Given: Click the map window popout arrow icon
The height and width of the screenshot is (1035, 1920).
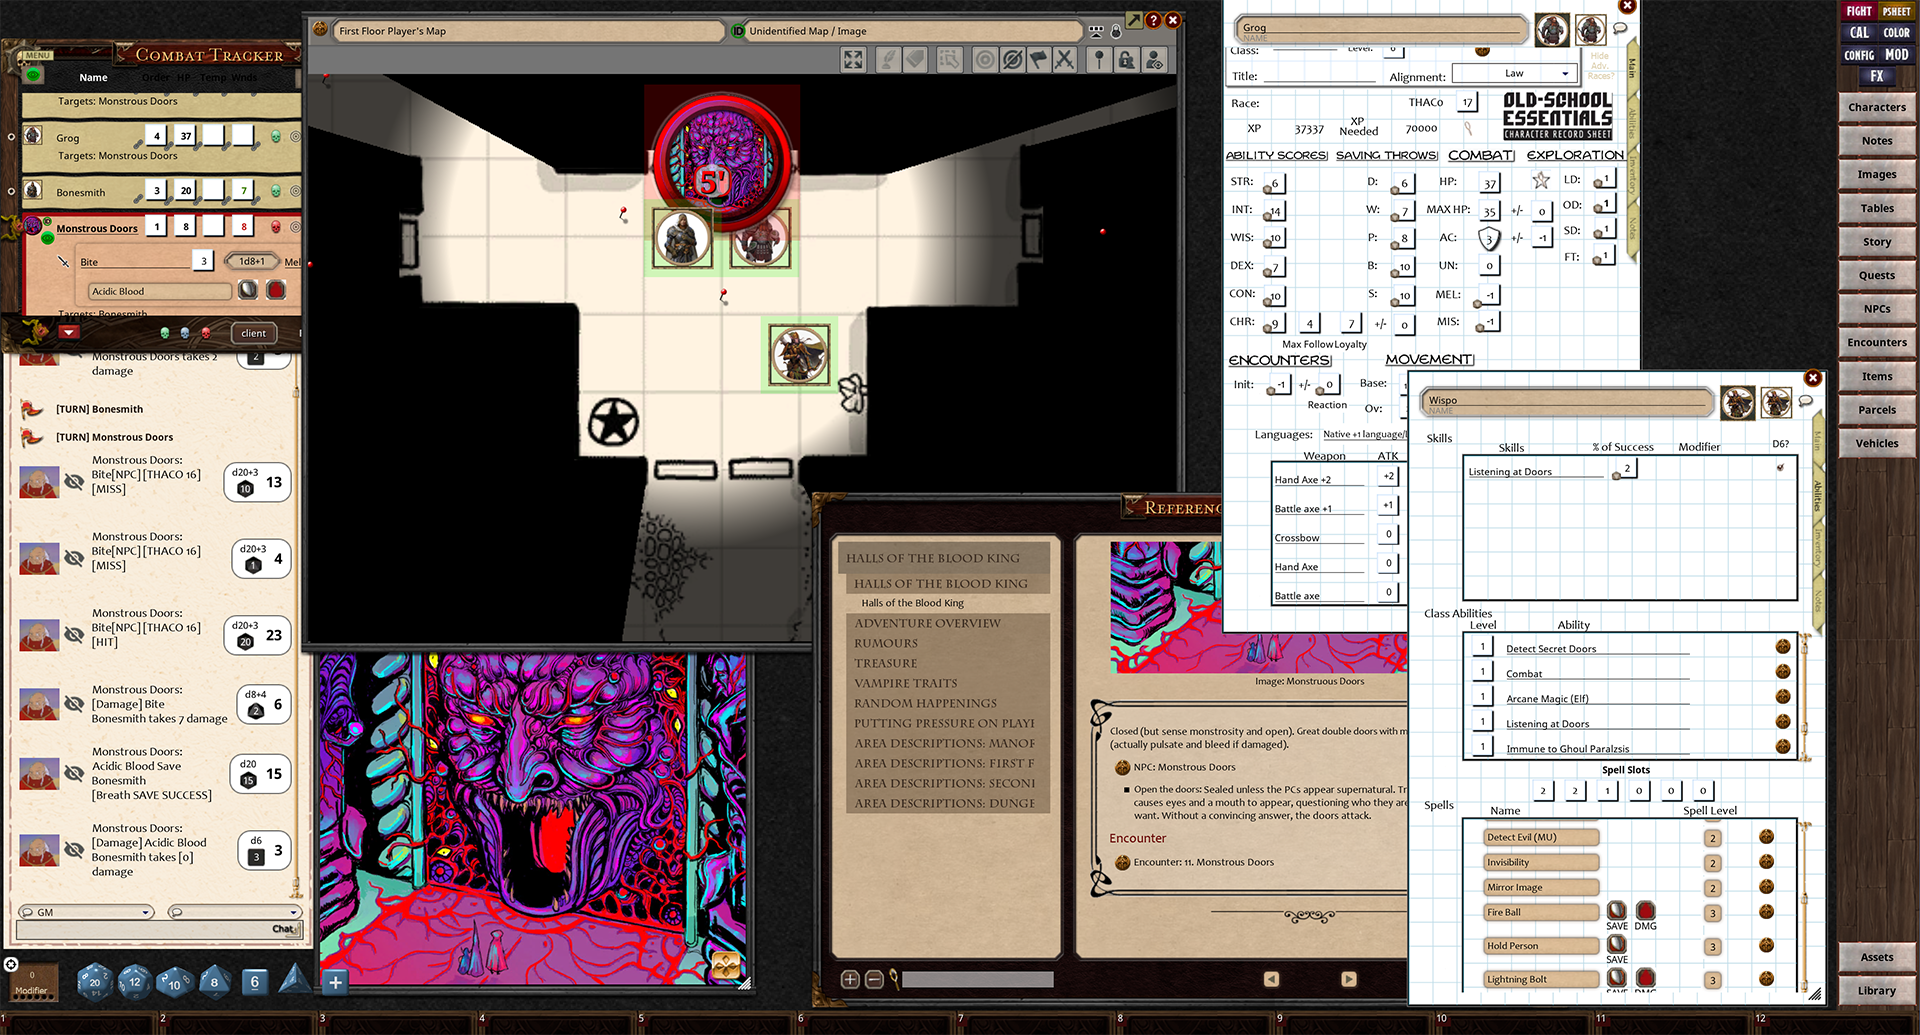Looking at the screenshot, I should pyautogui.click(x=1133, y=19).
